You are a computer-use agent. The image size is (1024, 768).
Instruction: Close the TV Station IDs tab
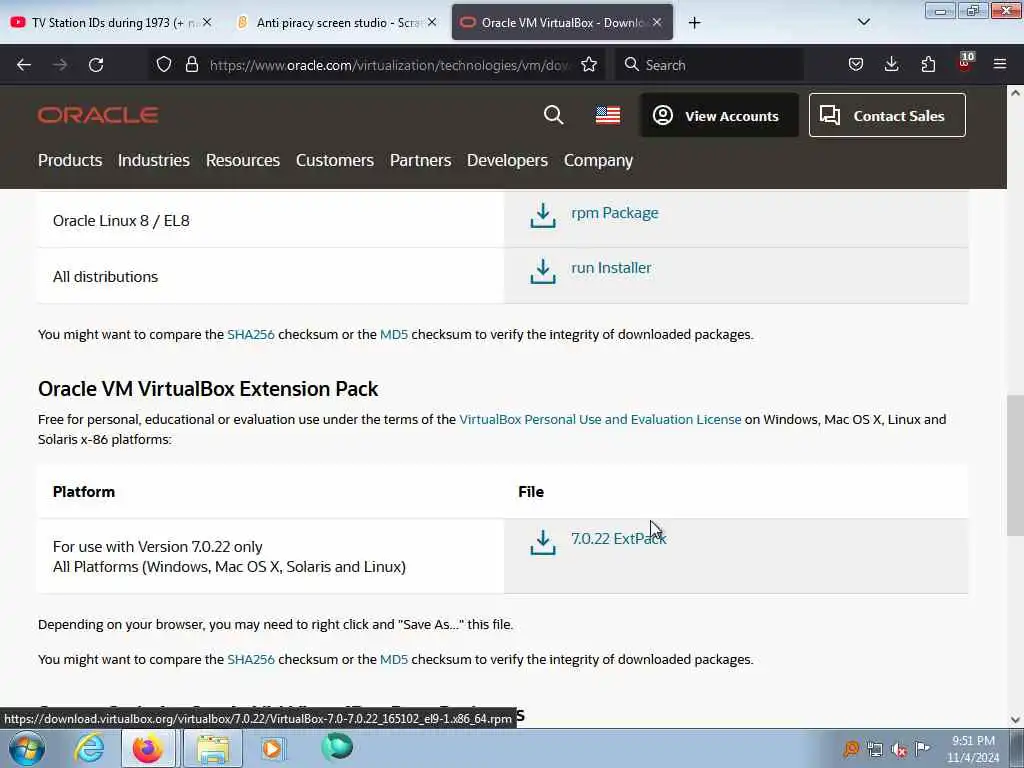[x=207, y=22]
